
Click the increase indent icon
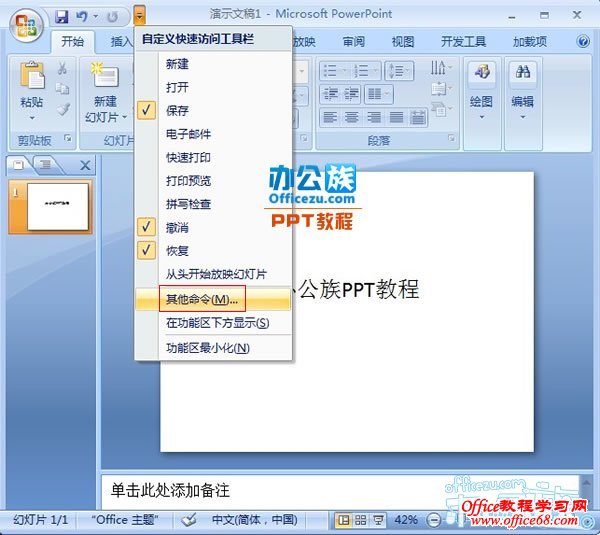point(351,94)
